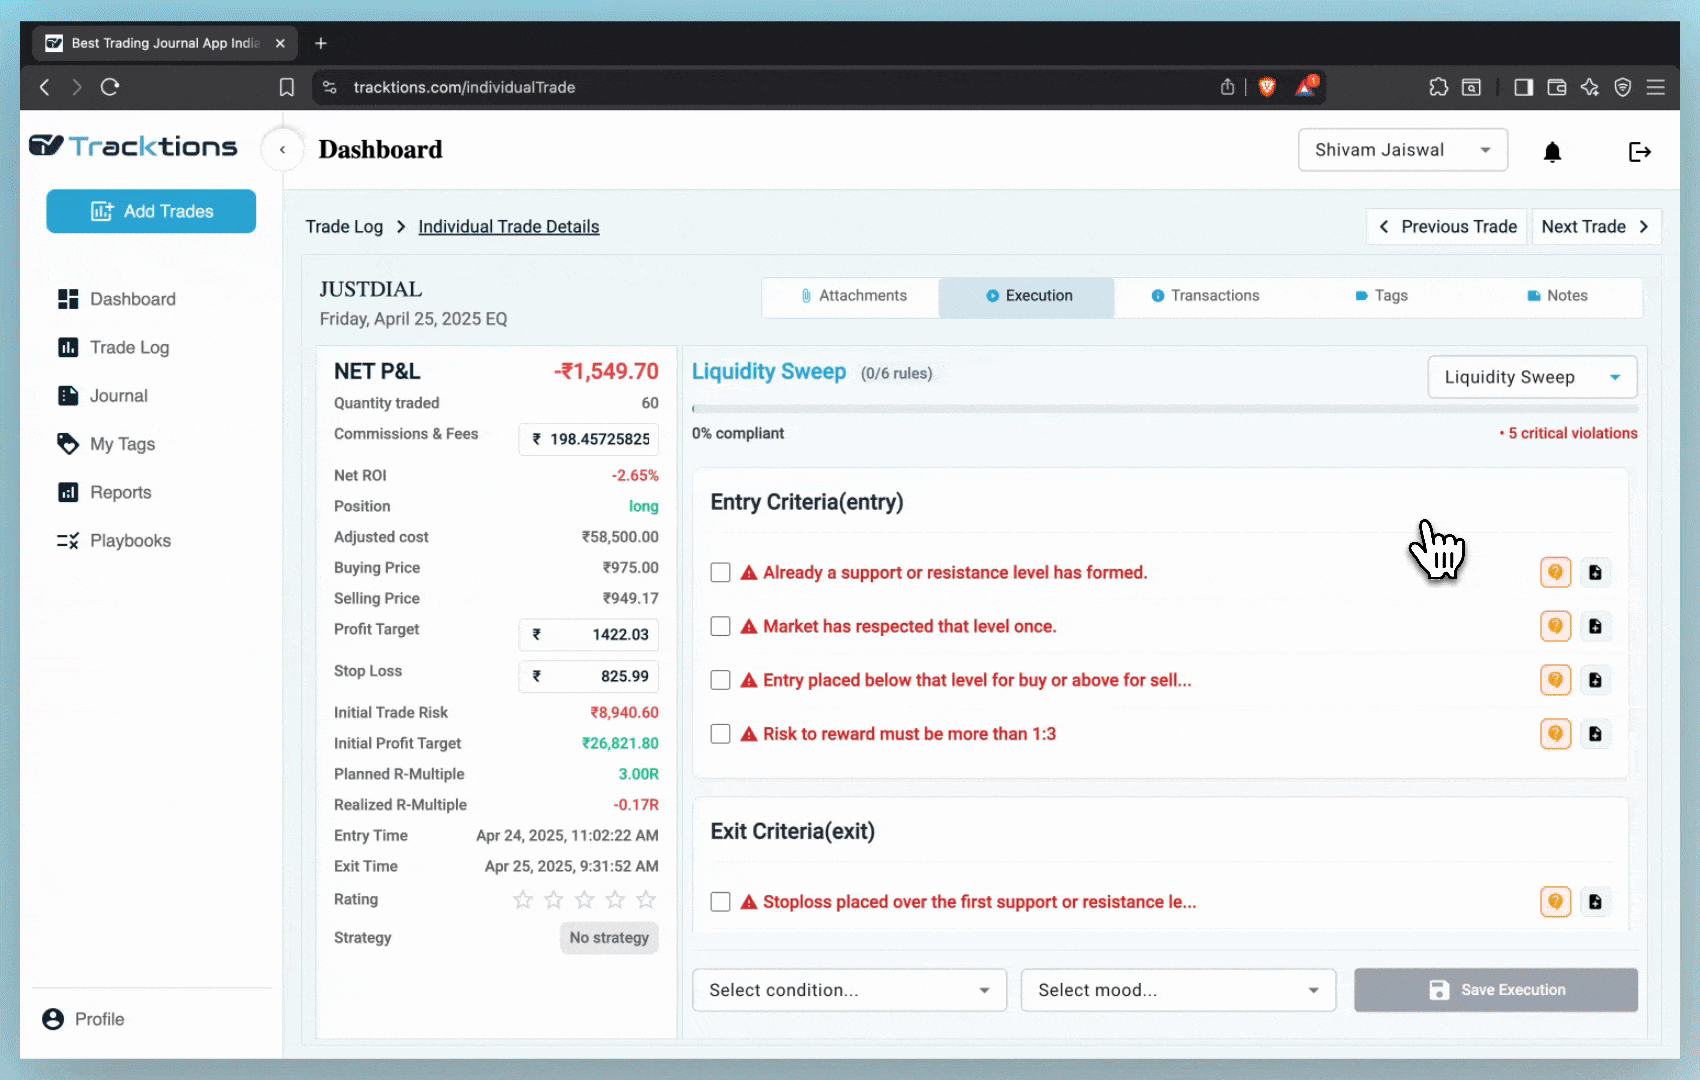
Task: Switch to the Transactions tab
Action: pos(1205,296)
